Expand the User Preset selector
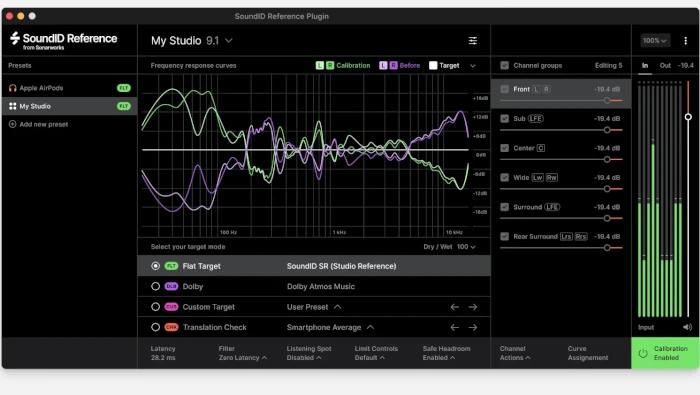The width and height of the screenshot is (700, 395). click(314, 307)
